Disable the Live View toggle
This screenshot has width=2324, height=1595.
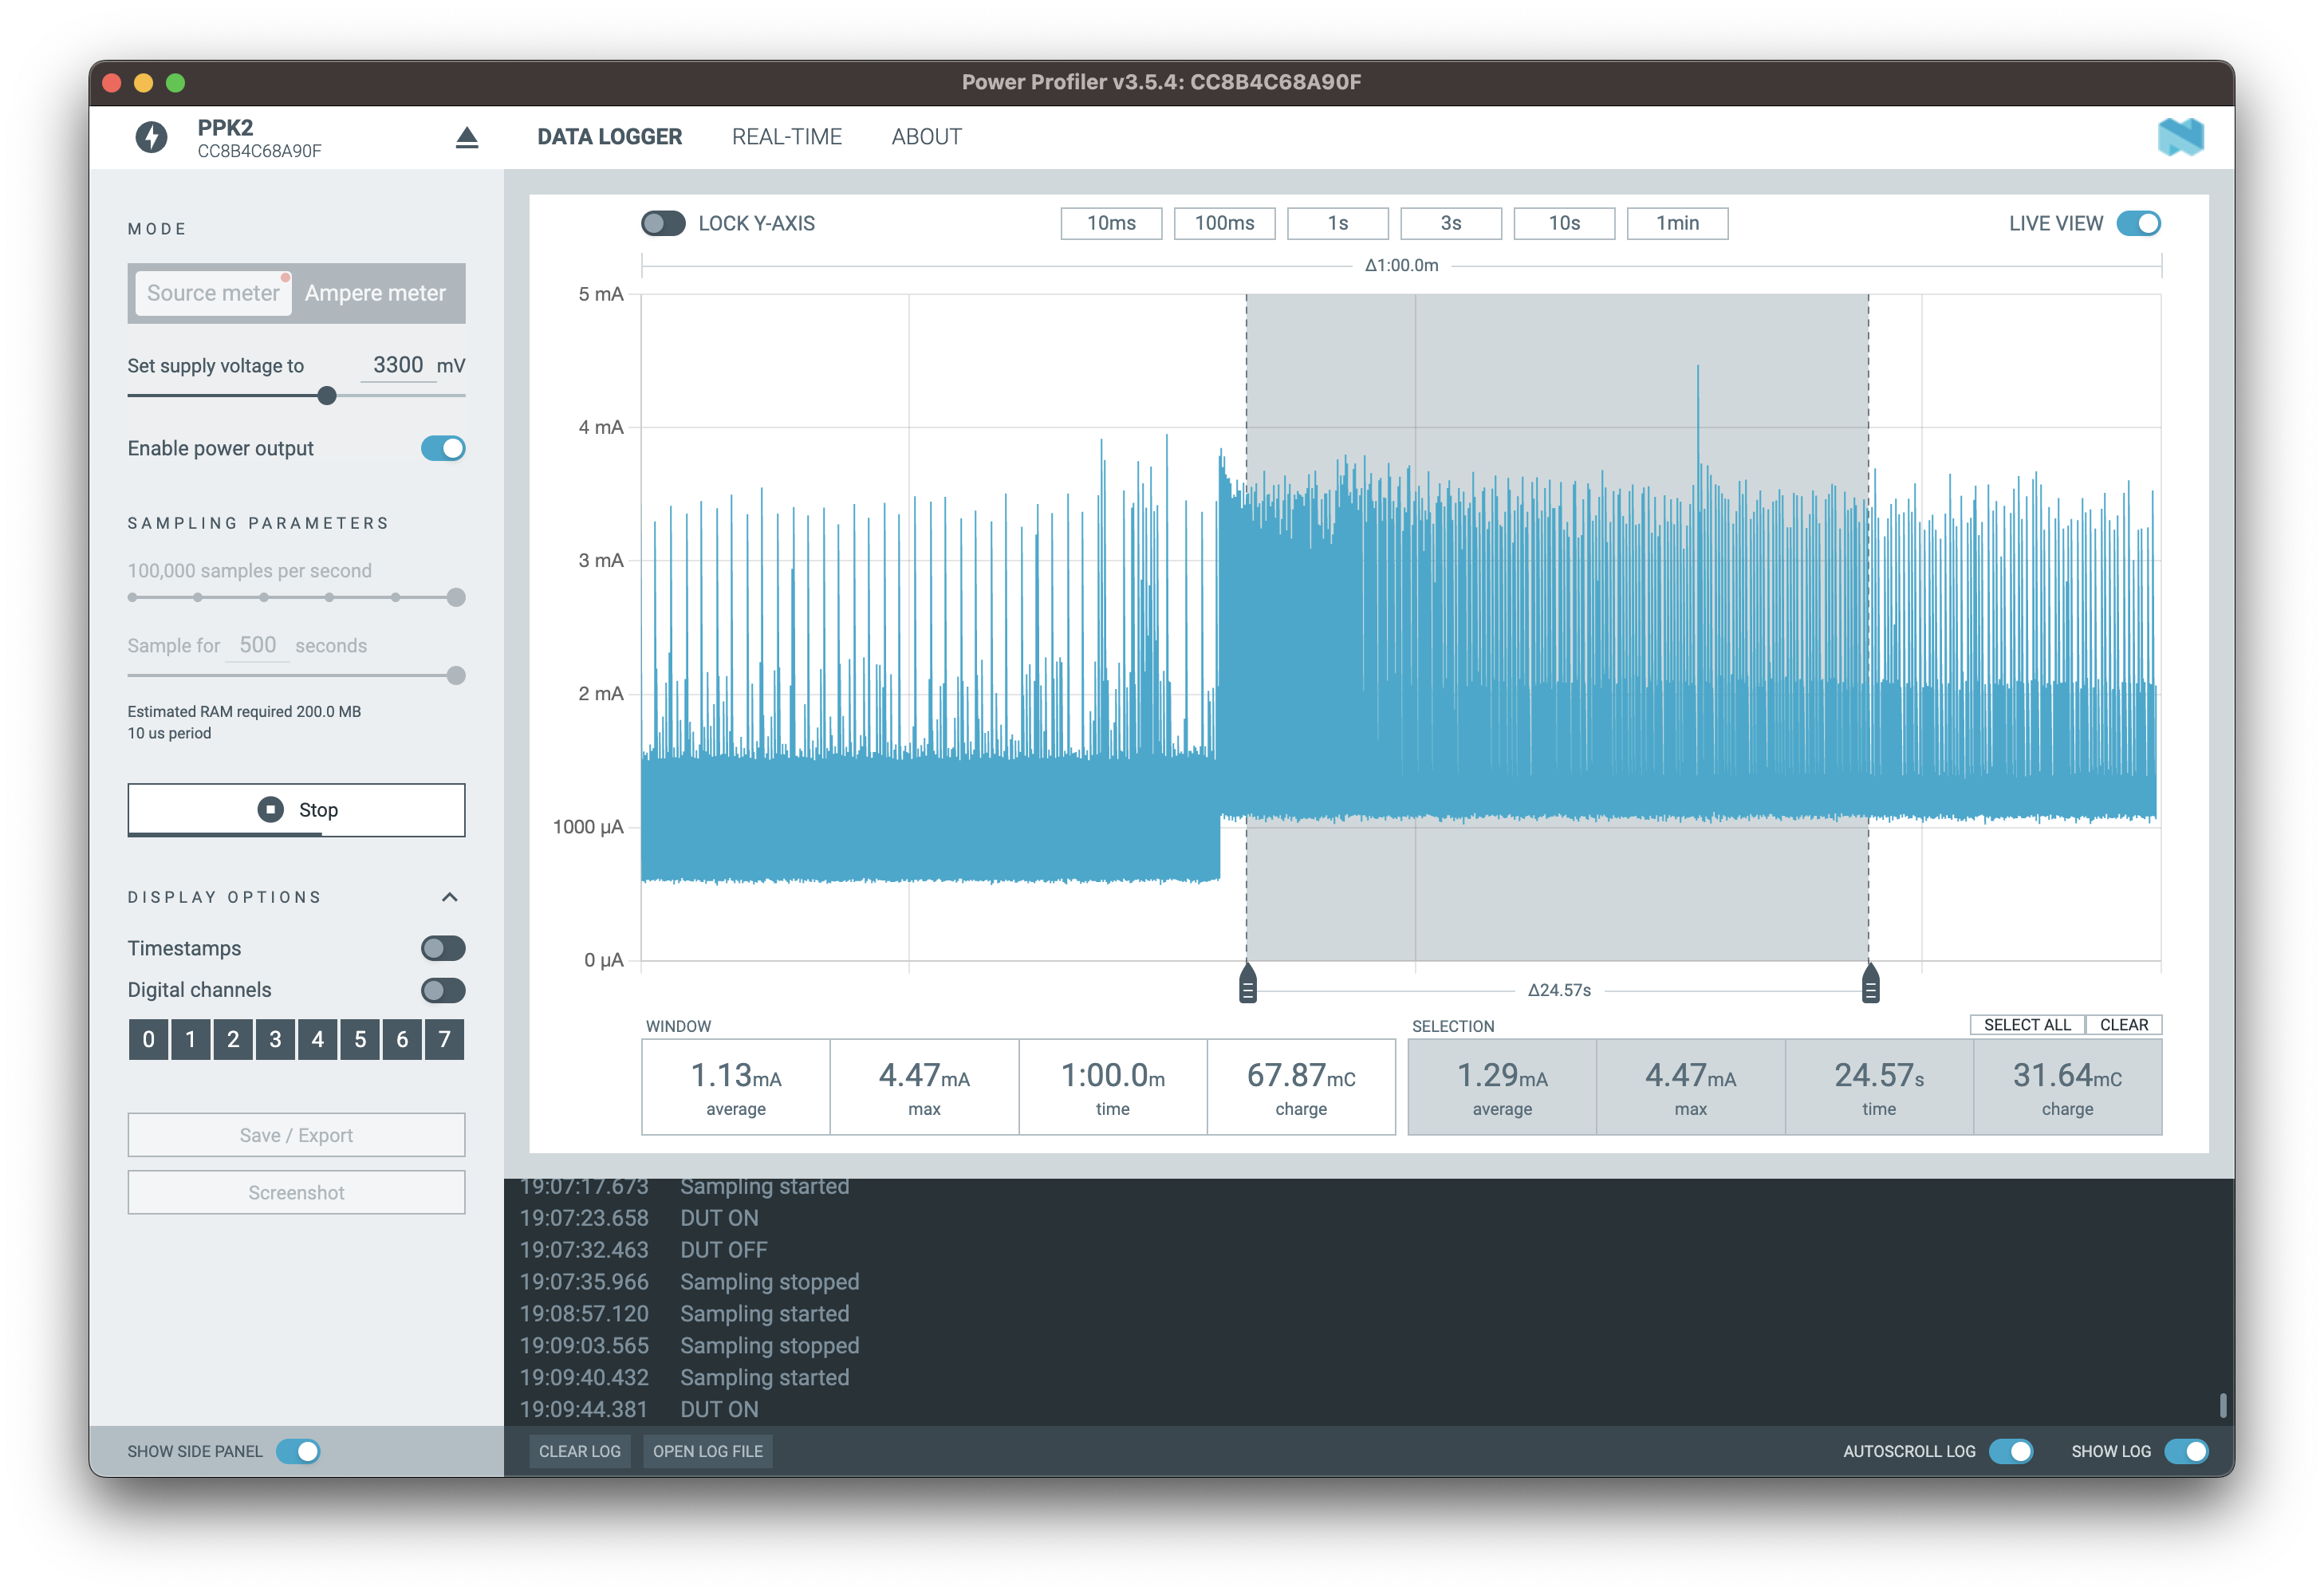tap(2138, 223)
